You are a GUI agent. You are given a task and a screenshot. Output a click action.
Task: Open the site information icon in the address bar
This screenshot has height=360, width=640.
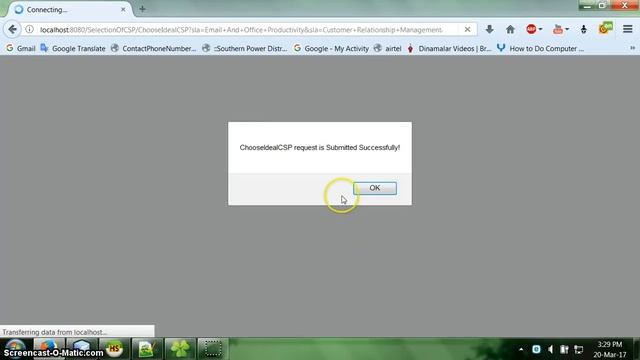[x=29, y=29]
